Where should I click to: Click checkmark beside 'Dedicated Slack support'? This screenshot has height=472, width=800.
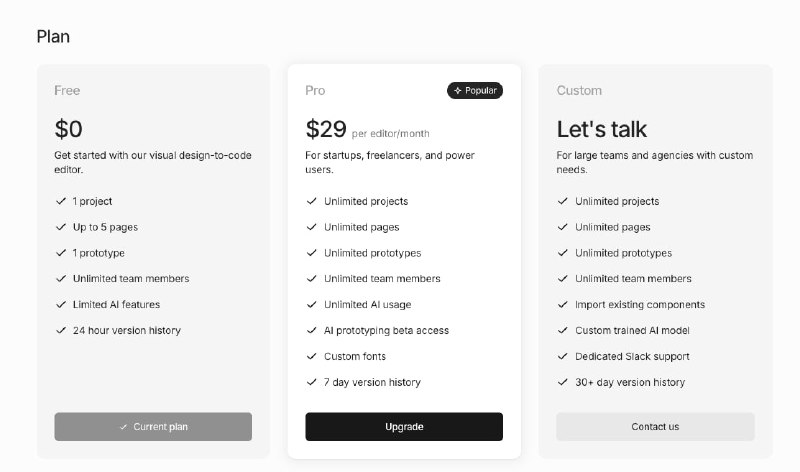point(563,356)
